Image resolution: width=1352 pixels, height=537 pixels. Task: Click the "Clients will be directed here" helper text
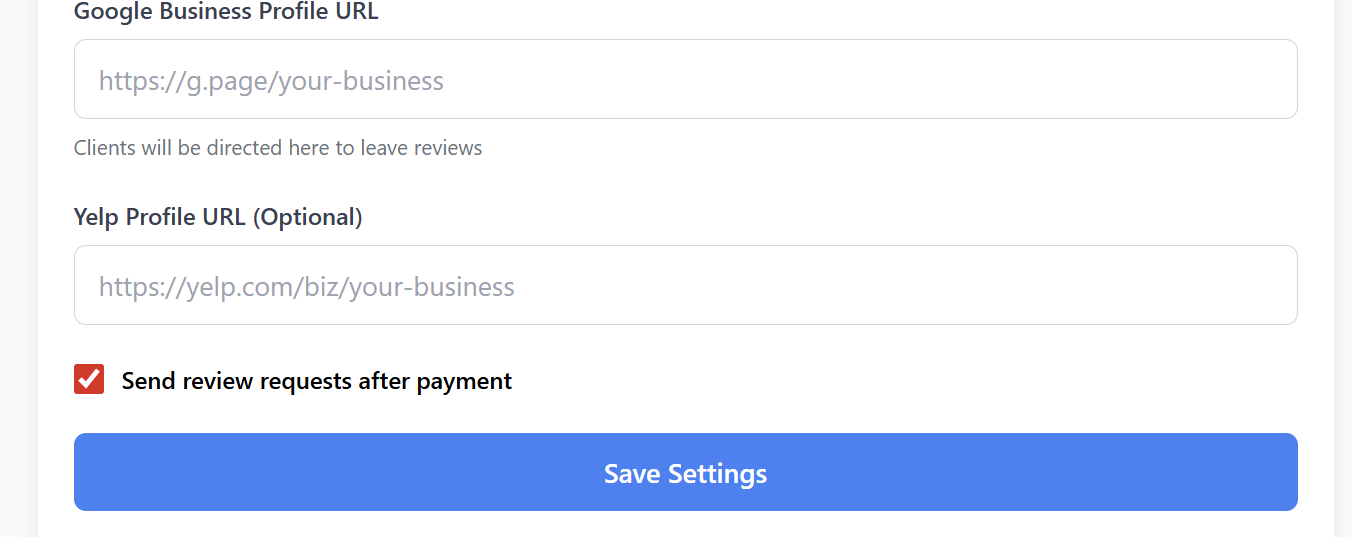278,148
